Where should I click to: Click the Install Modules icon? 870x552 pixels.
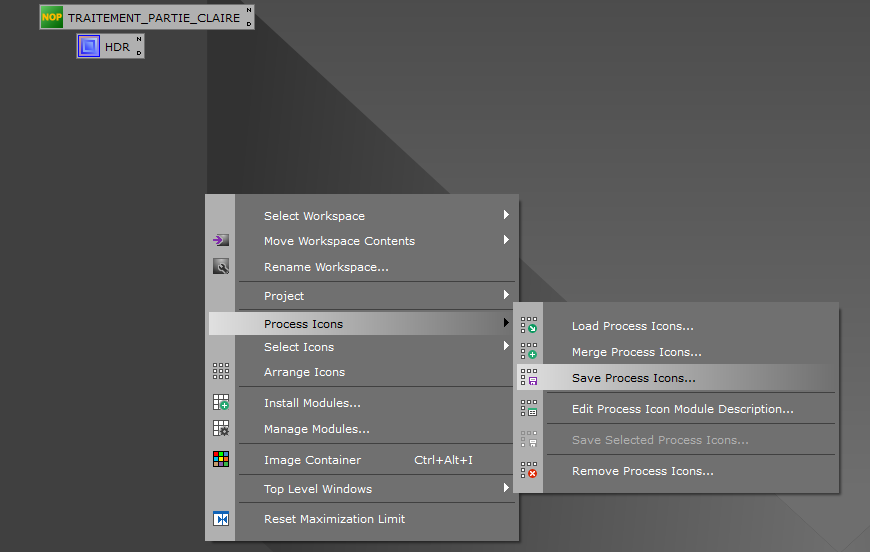point(221,402)
